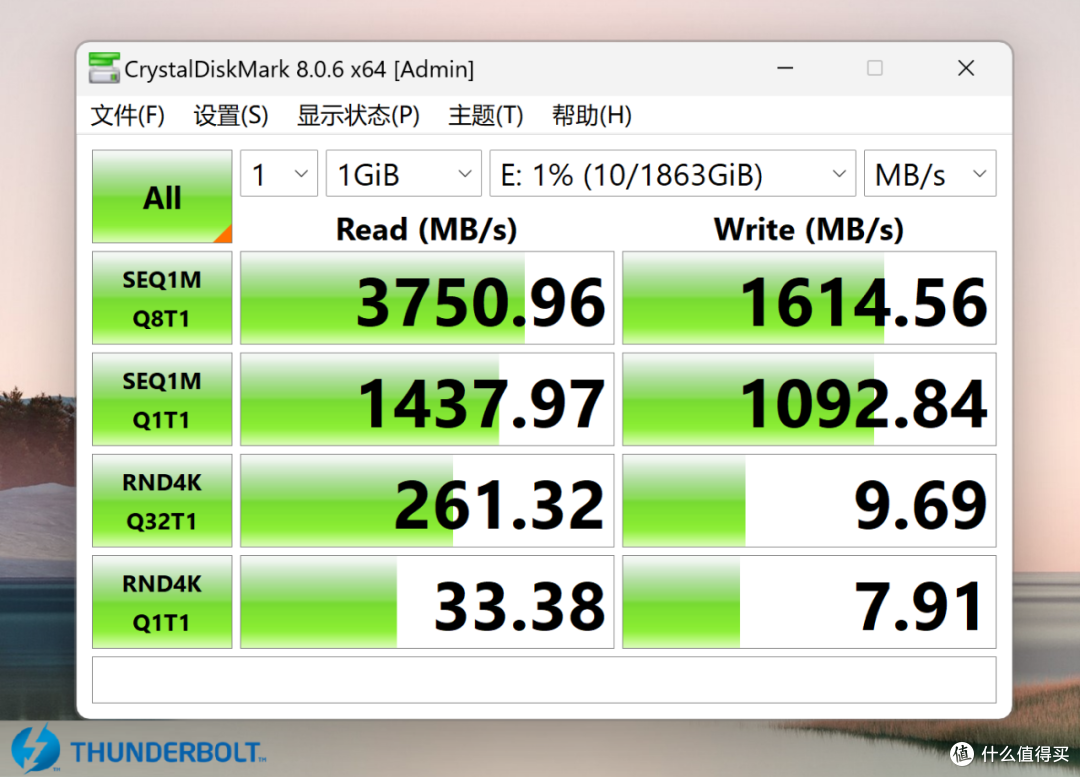Click the 9.69 write result cell
The width and height of the screenshot is (1080, 777).
(x=809, y=500)
